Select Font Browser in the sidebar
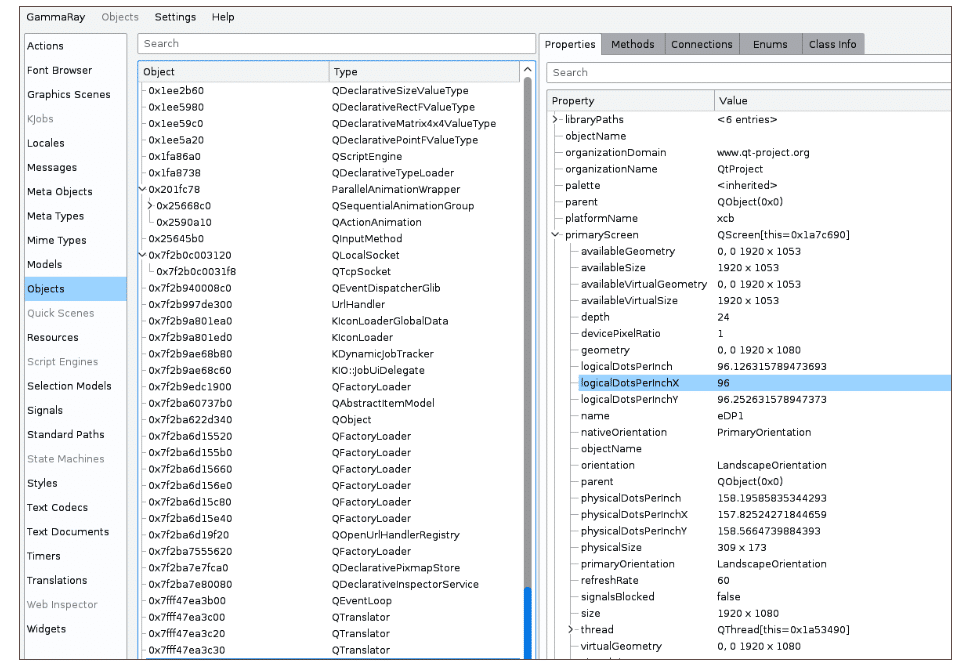This screenshot has width=969, height=666. (60, 71)
